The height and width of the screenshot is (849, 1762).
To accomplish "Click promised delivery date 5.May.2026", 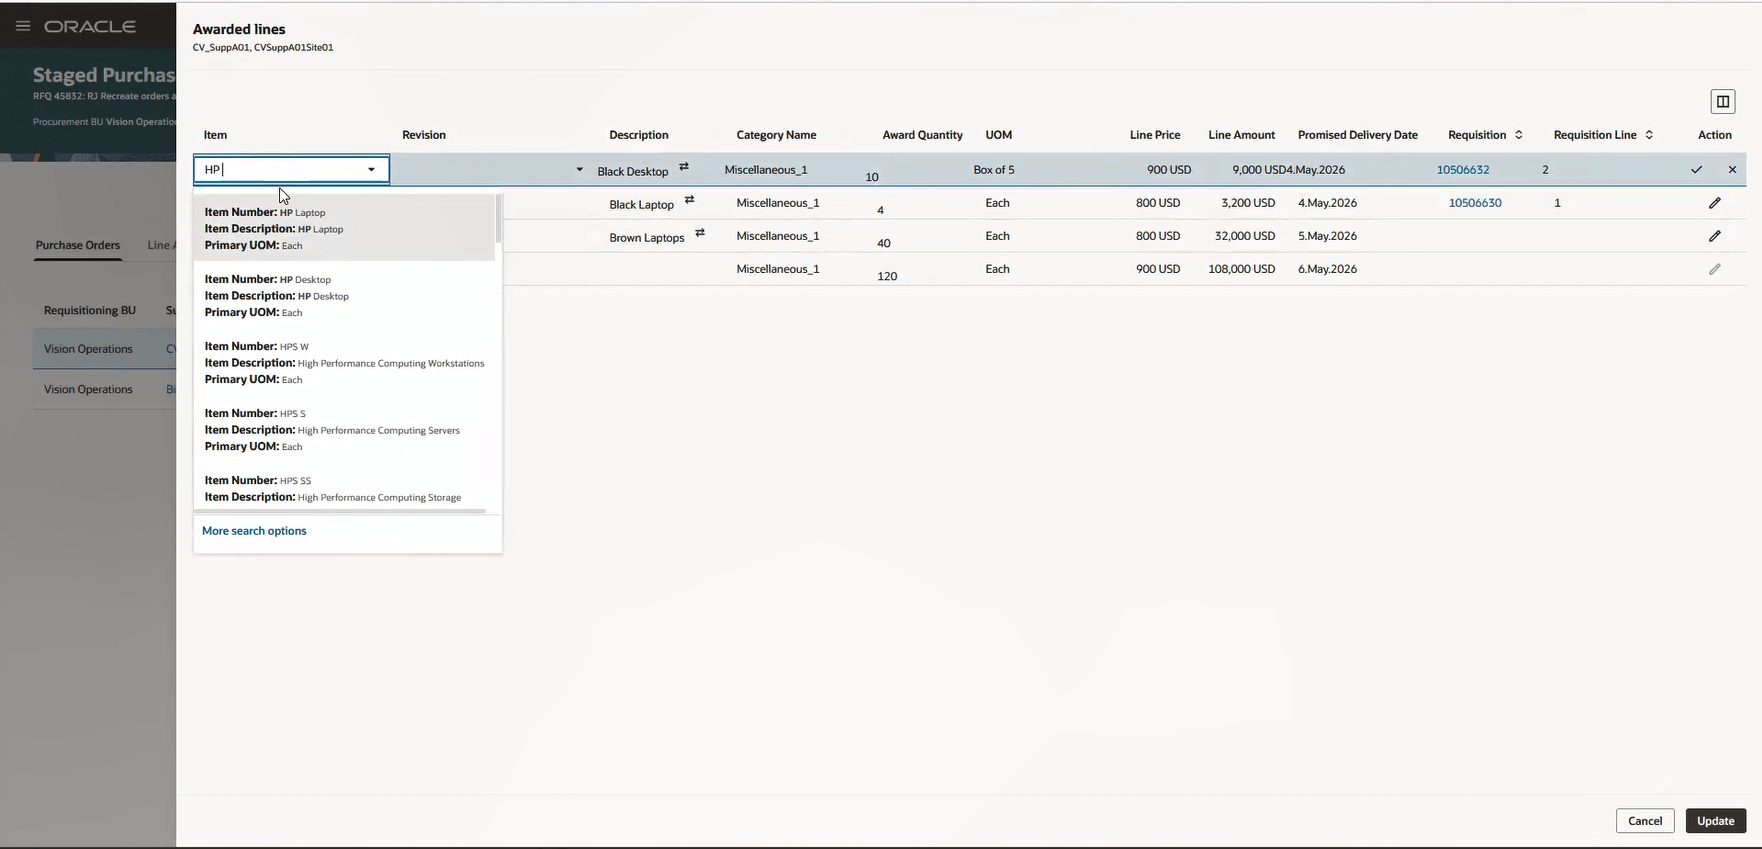I will pos(1327,236).
